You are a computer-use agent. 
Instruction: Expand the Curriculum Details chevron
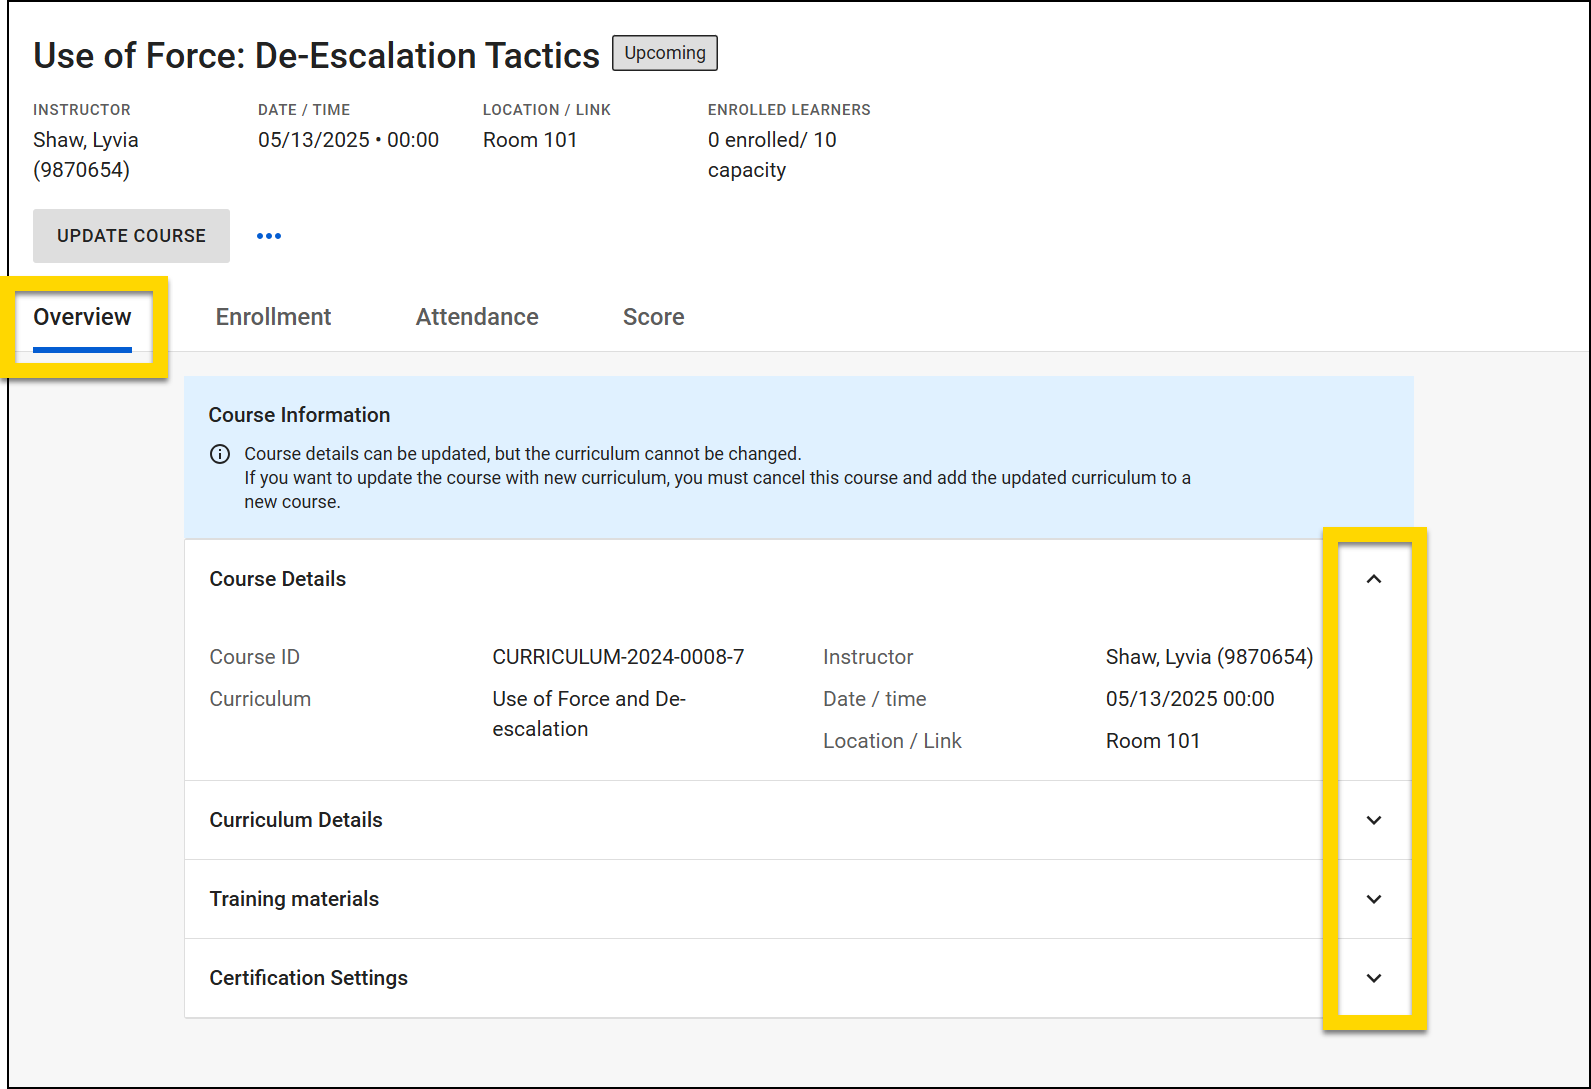click(1374, 820)
